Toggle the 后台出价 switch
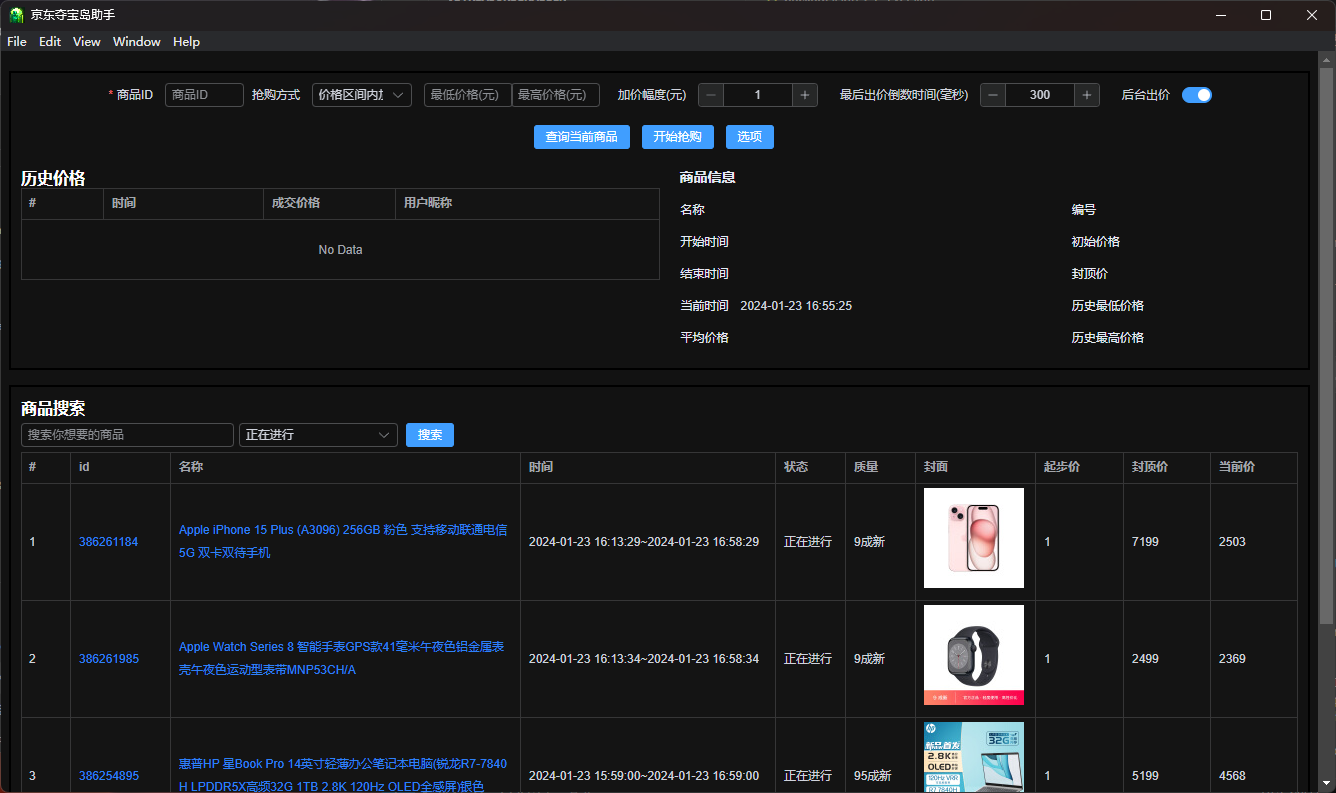Viewport: 1336px width, 793px height. [x=1197, y=95]
